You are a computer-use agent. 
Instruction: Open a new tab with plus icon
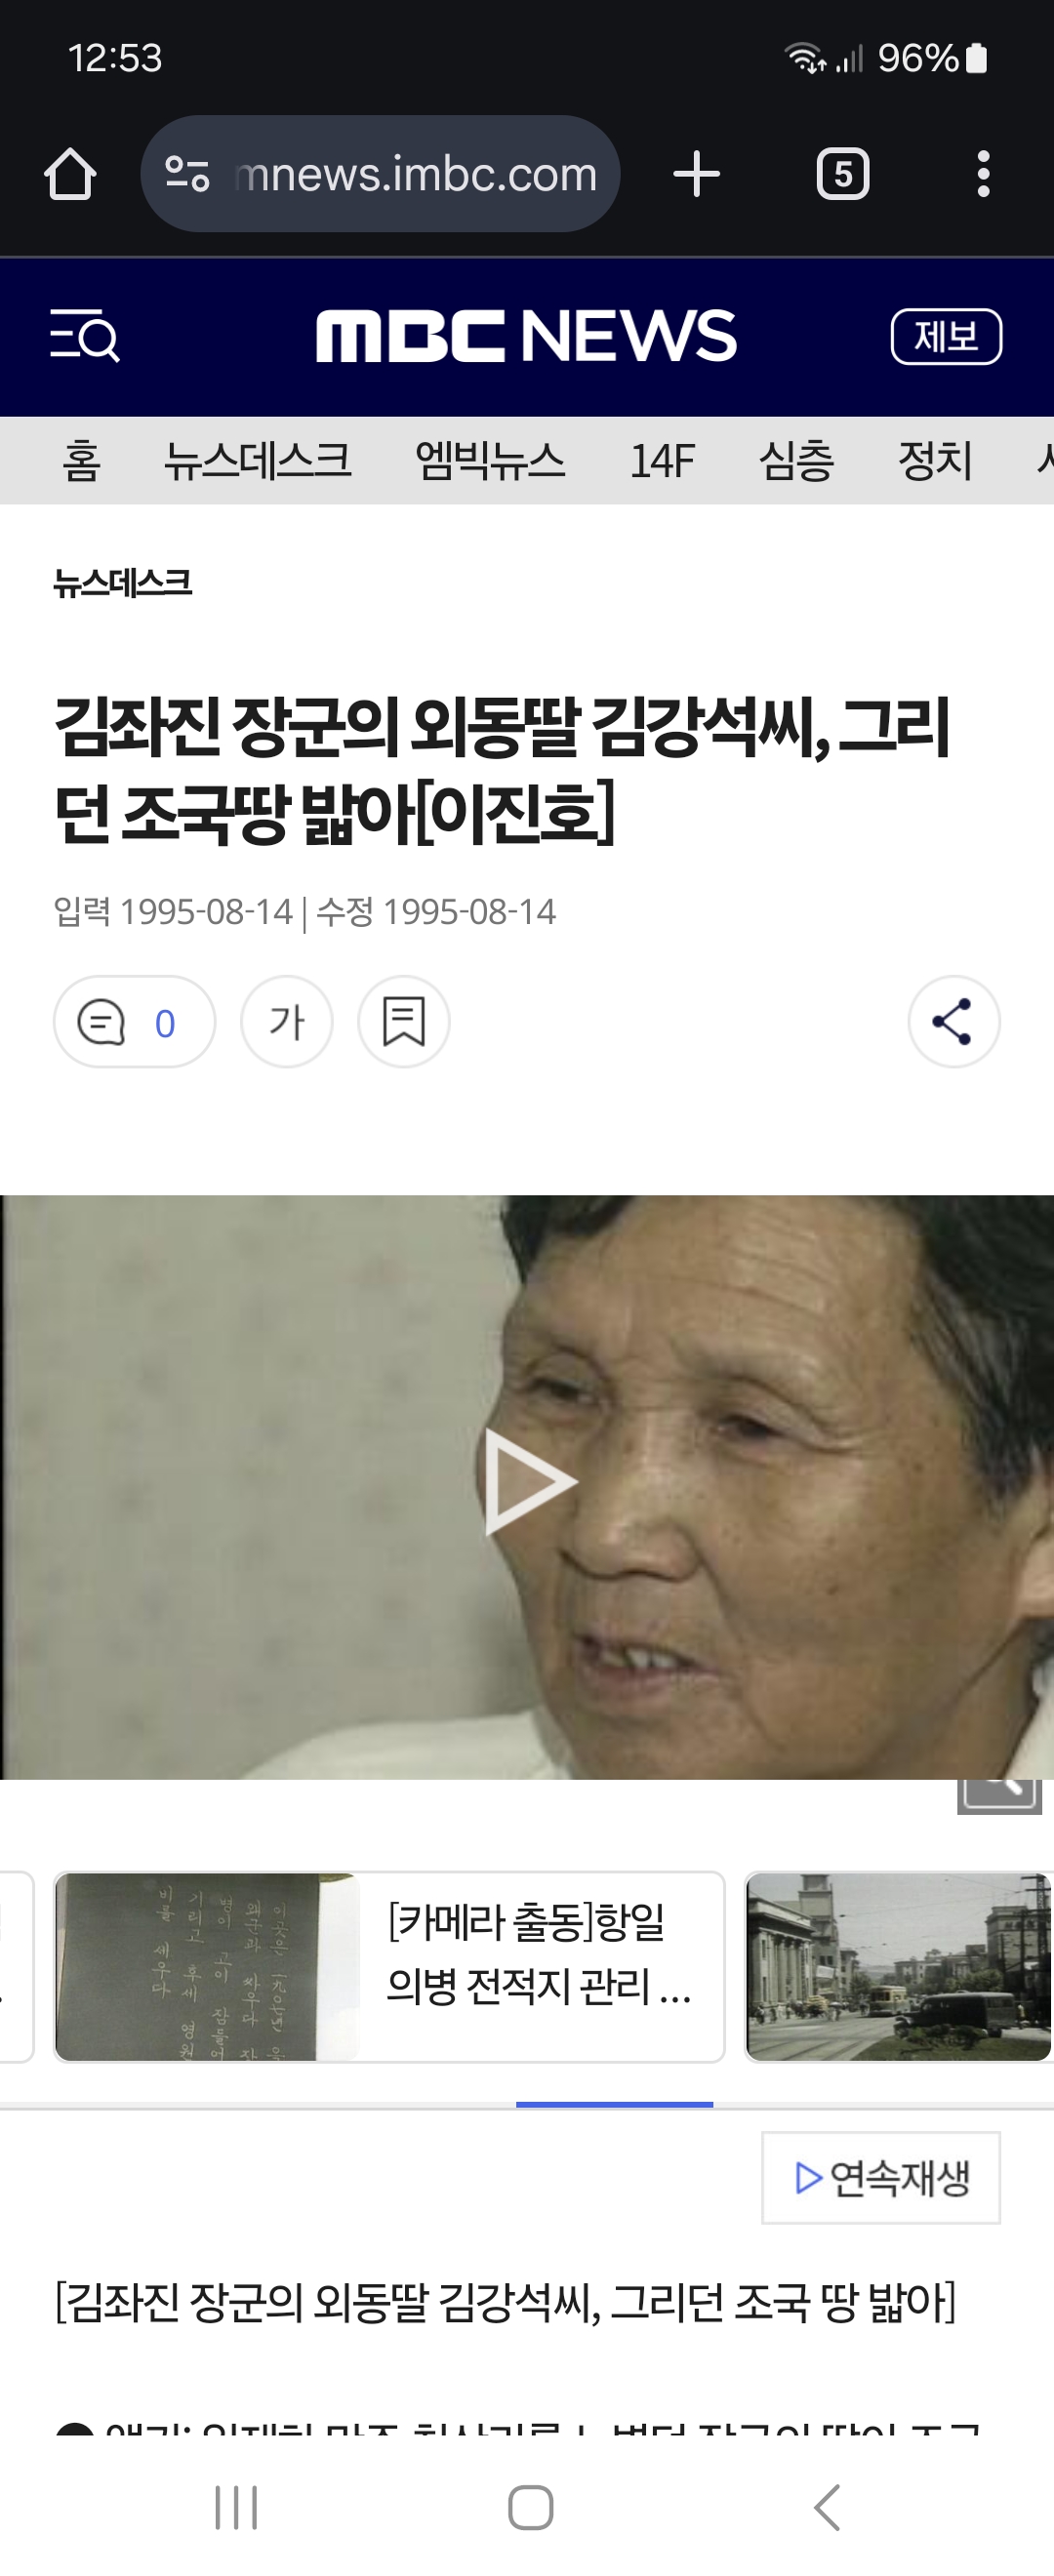[x=696, y=174]
